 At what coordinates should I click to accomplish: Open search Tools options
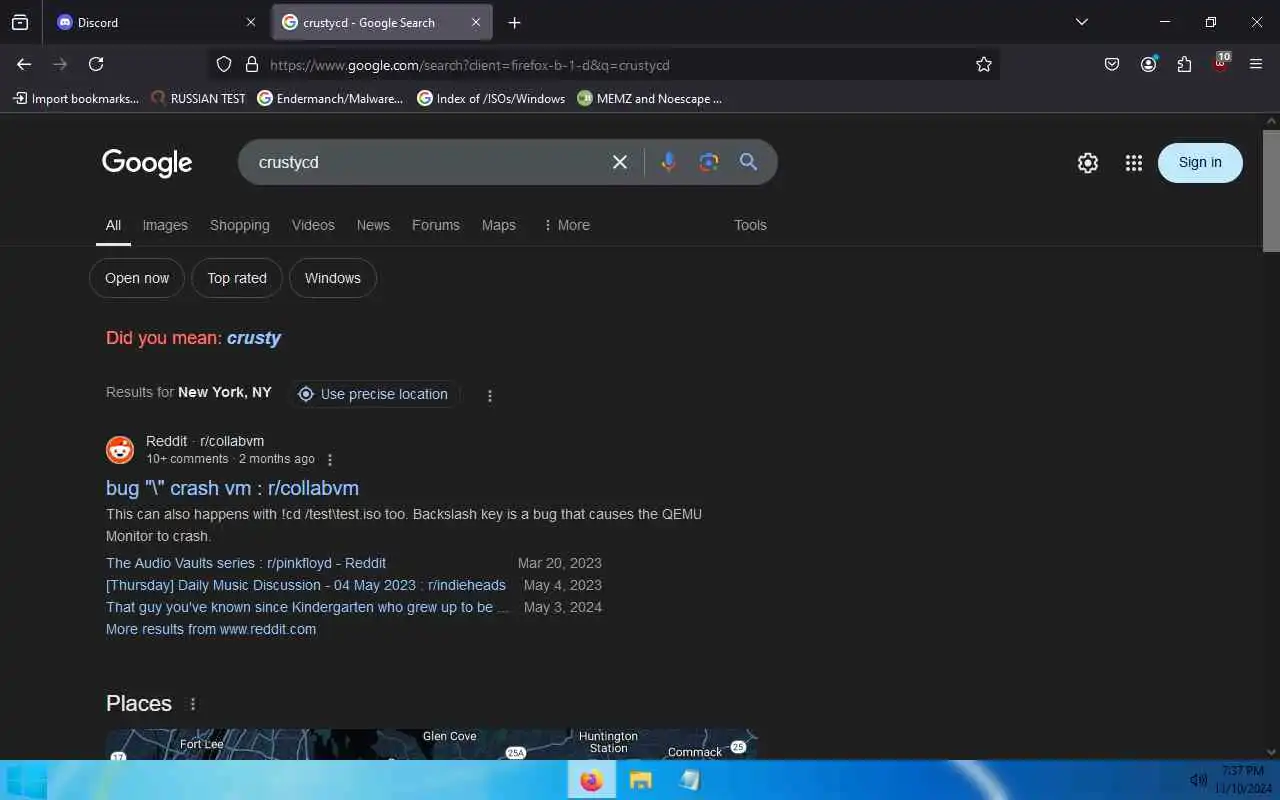point(750,225)
